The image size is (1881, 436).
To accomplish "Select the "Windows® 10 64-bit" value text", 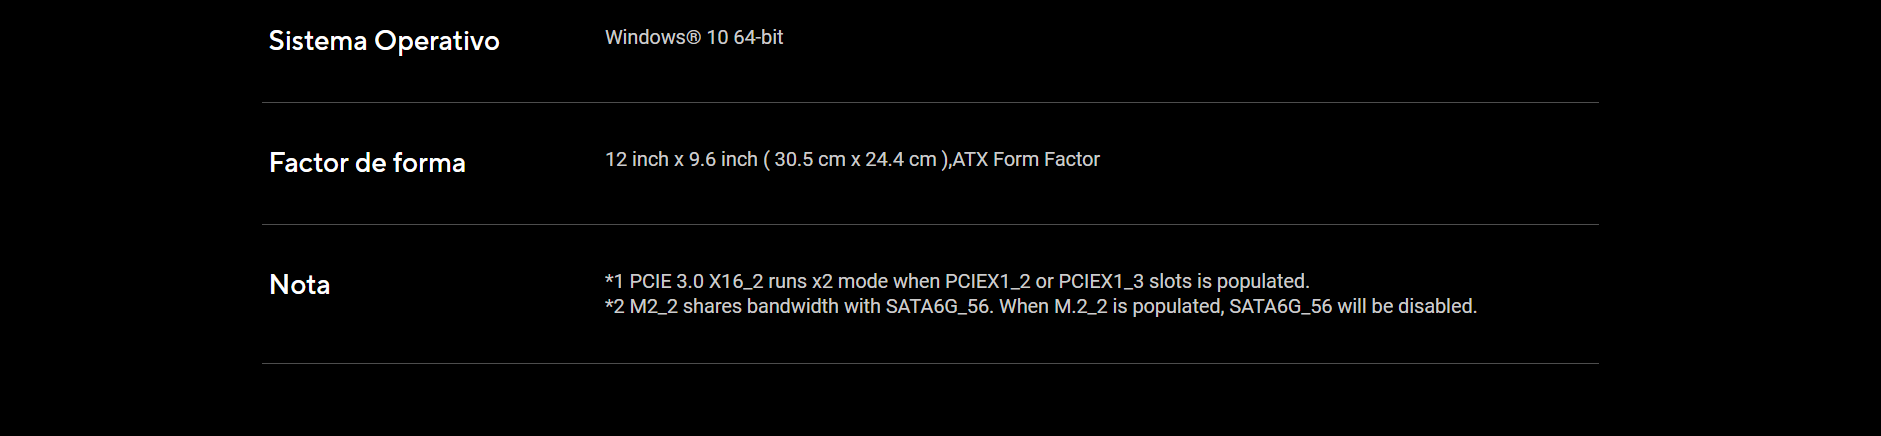I will tap(694, 37).
